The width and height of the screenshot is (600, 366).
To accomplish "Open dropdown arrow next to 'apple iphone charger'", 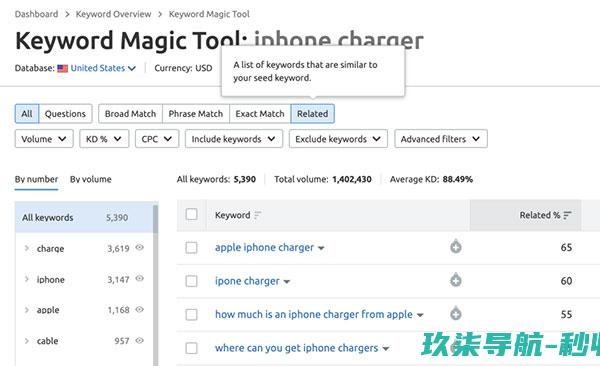I will tap(321, 248).
